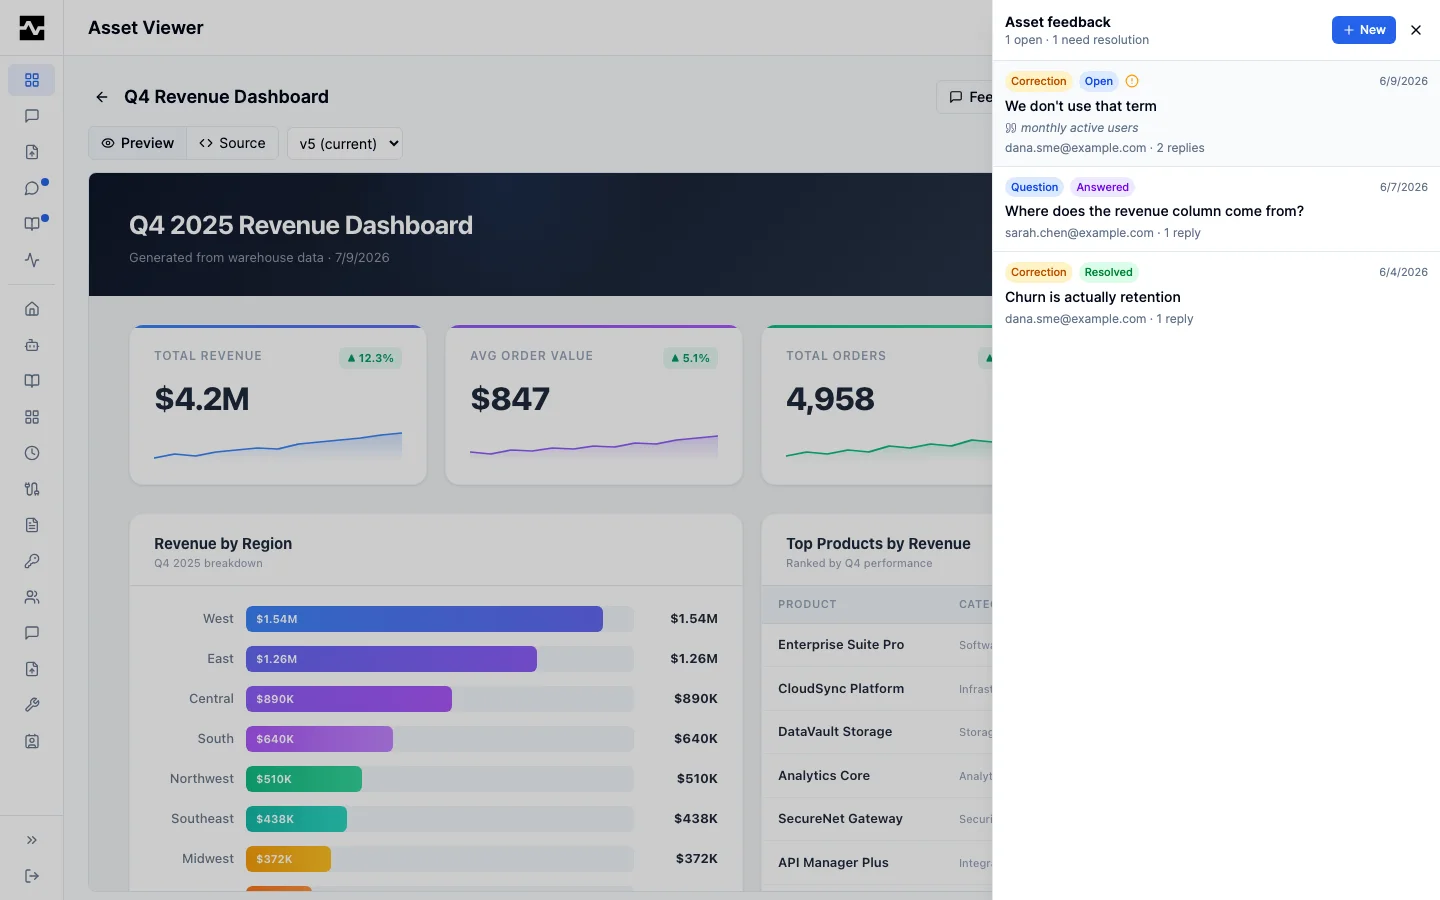Screen dimensions: 1440x900
Task: Open the round chat bubble with blue dot
Action: (x=32, y=188)
